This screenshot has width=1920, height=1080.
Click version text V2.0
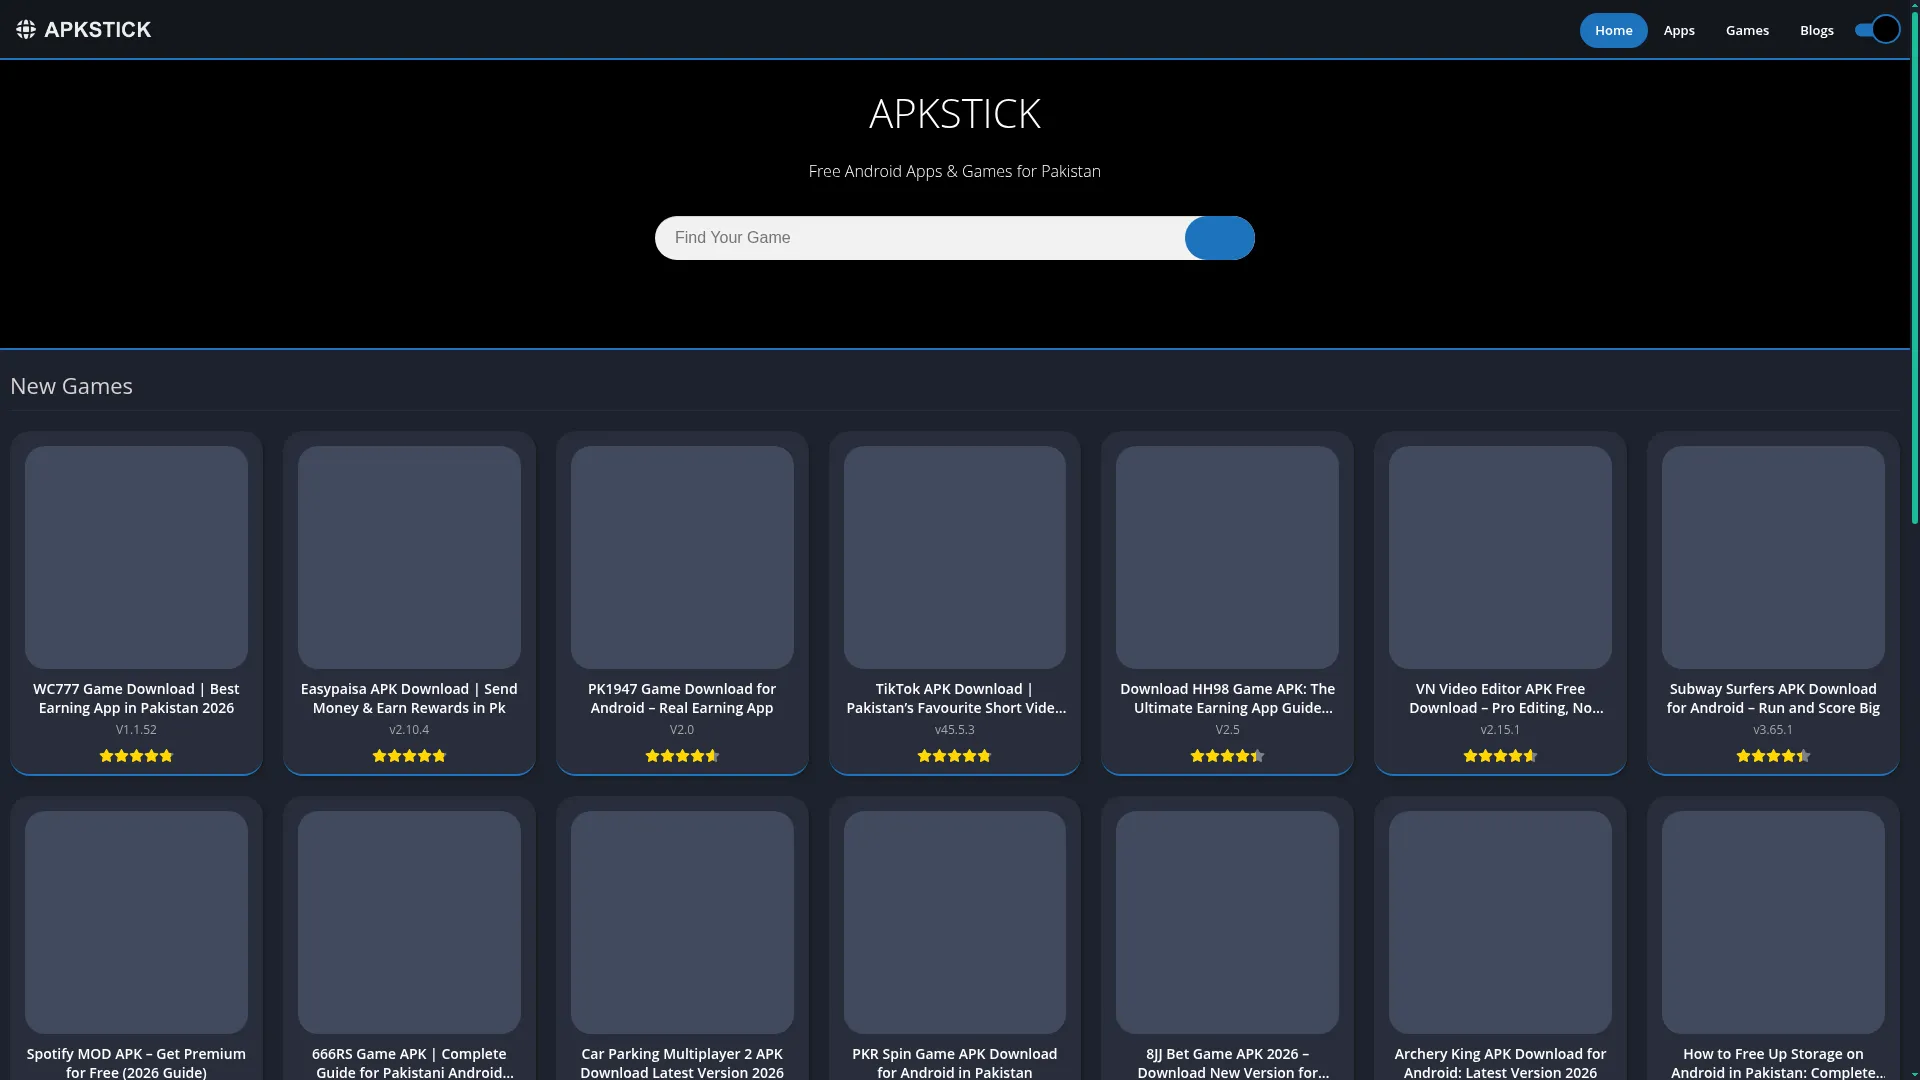(682, 730)
